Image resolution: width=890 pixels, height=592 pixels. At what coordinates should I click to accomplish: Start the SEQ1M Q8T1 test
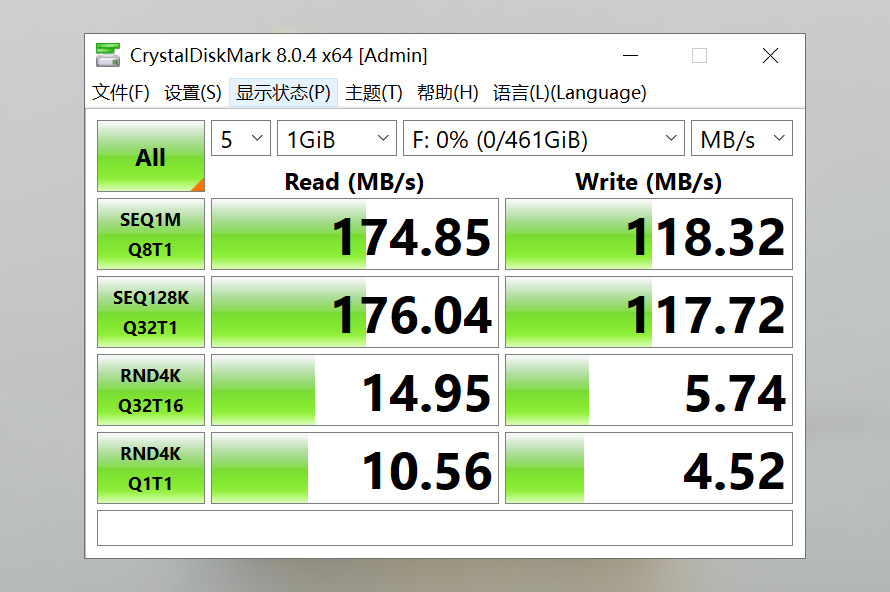pyautogui.click(x=150, y=234)
